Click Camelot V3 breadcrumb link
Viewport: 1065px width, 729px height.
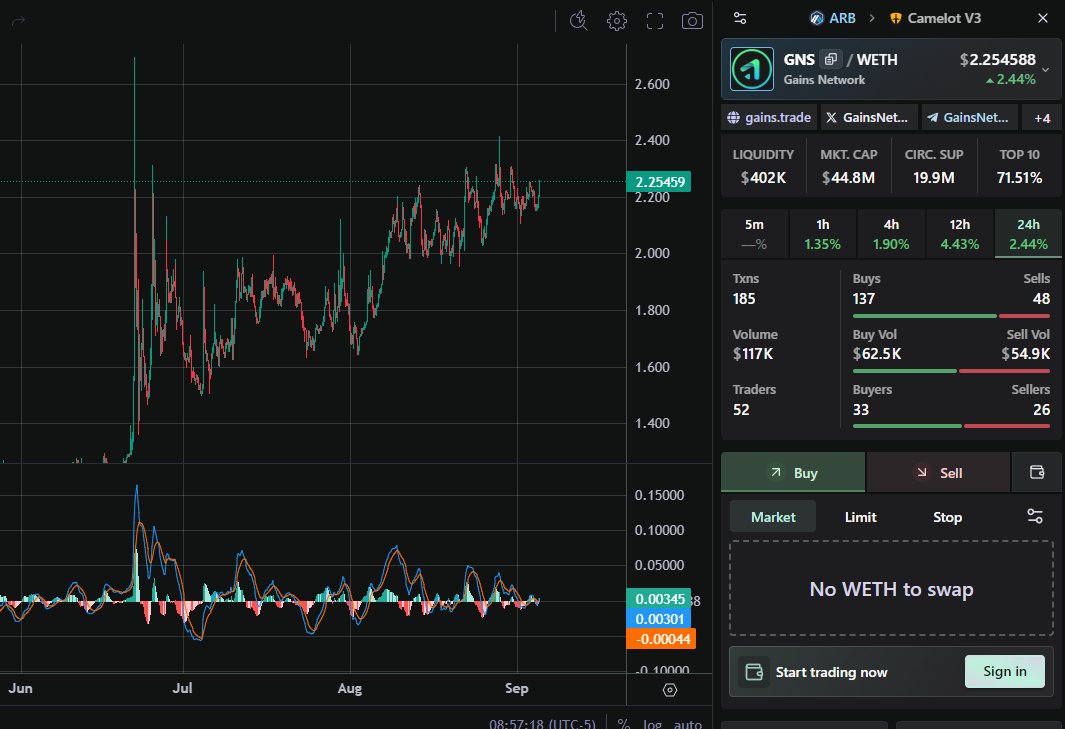(944, 18)
